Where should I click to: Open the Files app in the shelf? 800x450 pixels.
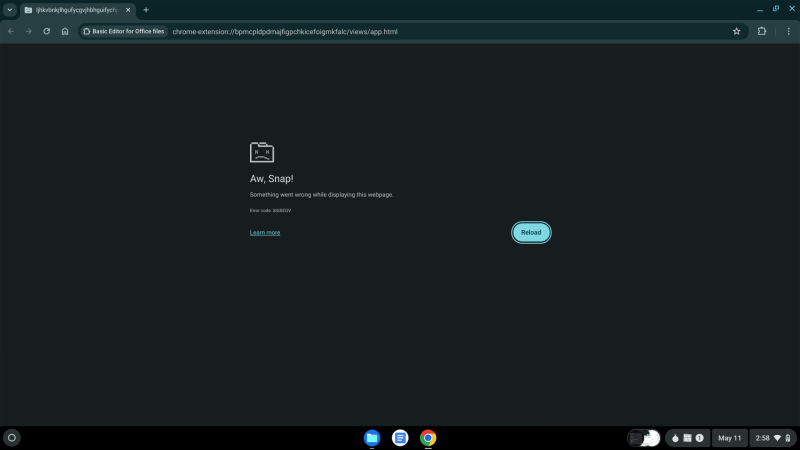click(x=372, y=438)
